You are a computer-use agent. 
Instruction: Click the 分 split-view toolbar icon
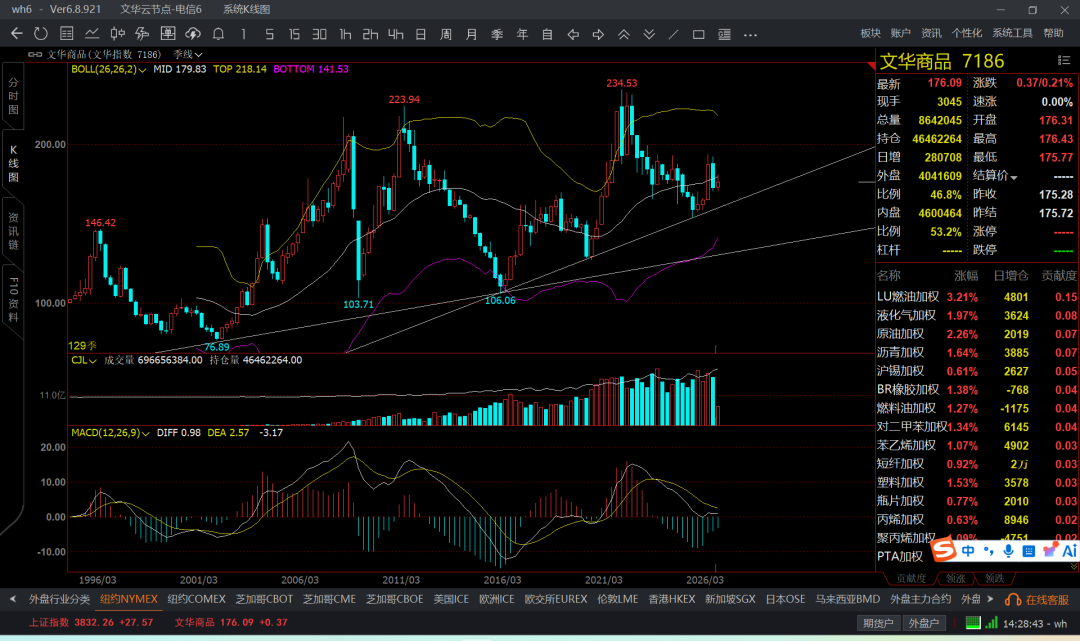click(x=143, y=34)
